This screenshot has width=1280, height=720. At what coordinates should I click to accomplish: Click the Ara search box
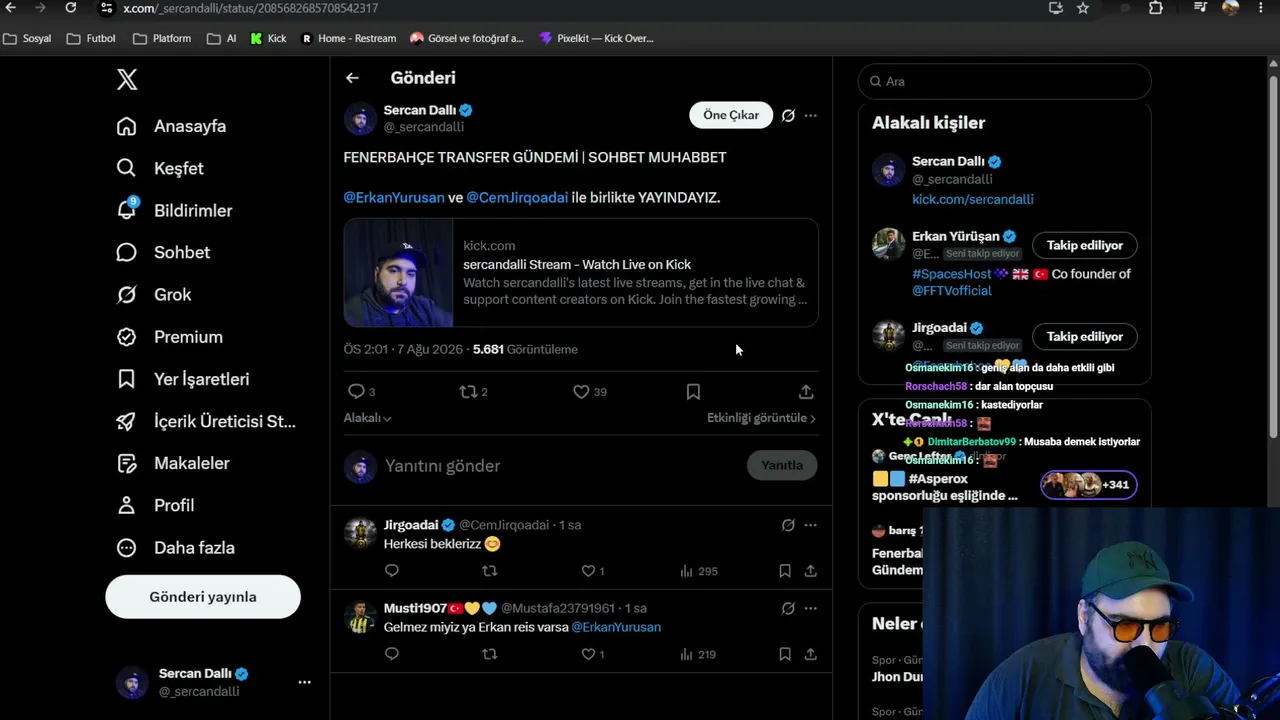pyautogui.click(x=1004, y=81)
